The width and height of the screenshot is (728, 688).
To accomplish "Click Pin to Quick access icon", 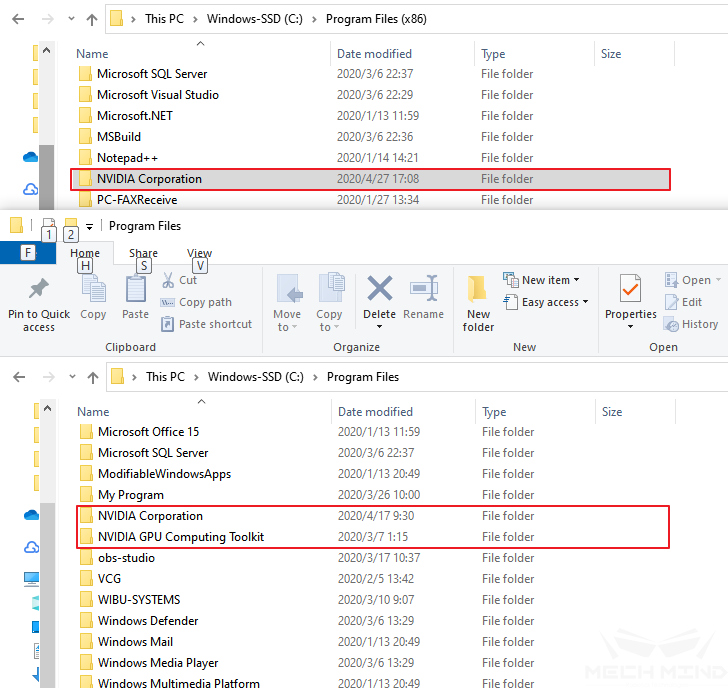I will 39,289.
